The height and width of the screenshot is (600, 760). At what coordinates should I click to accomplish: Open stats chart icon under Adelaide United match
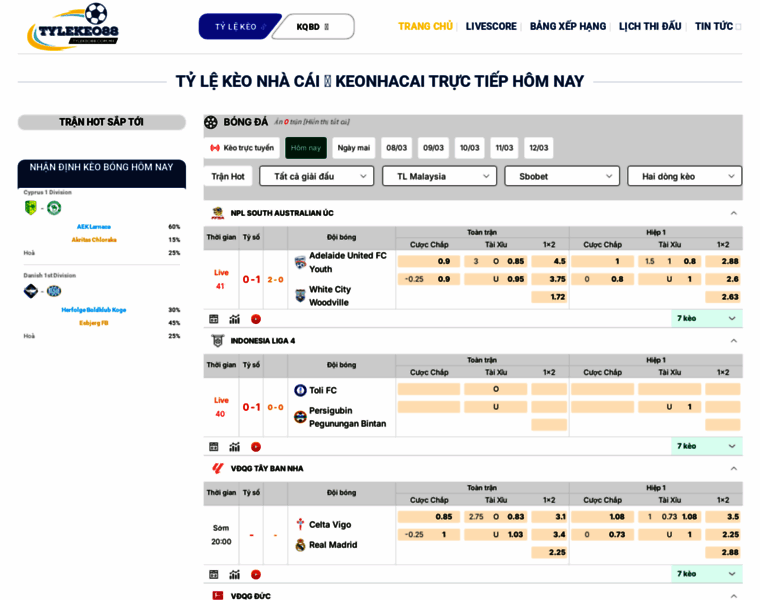235,319
